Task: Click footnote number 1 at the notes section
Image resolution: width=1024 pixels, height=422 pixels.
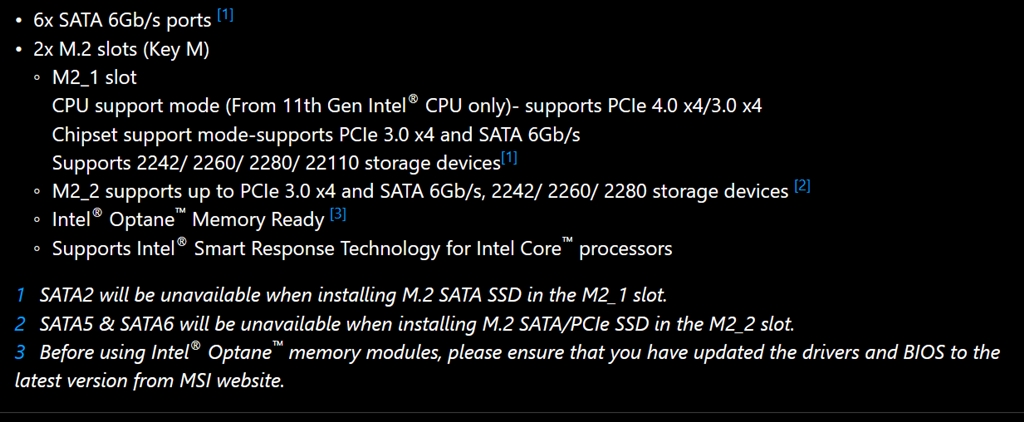Action: 20,295
